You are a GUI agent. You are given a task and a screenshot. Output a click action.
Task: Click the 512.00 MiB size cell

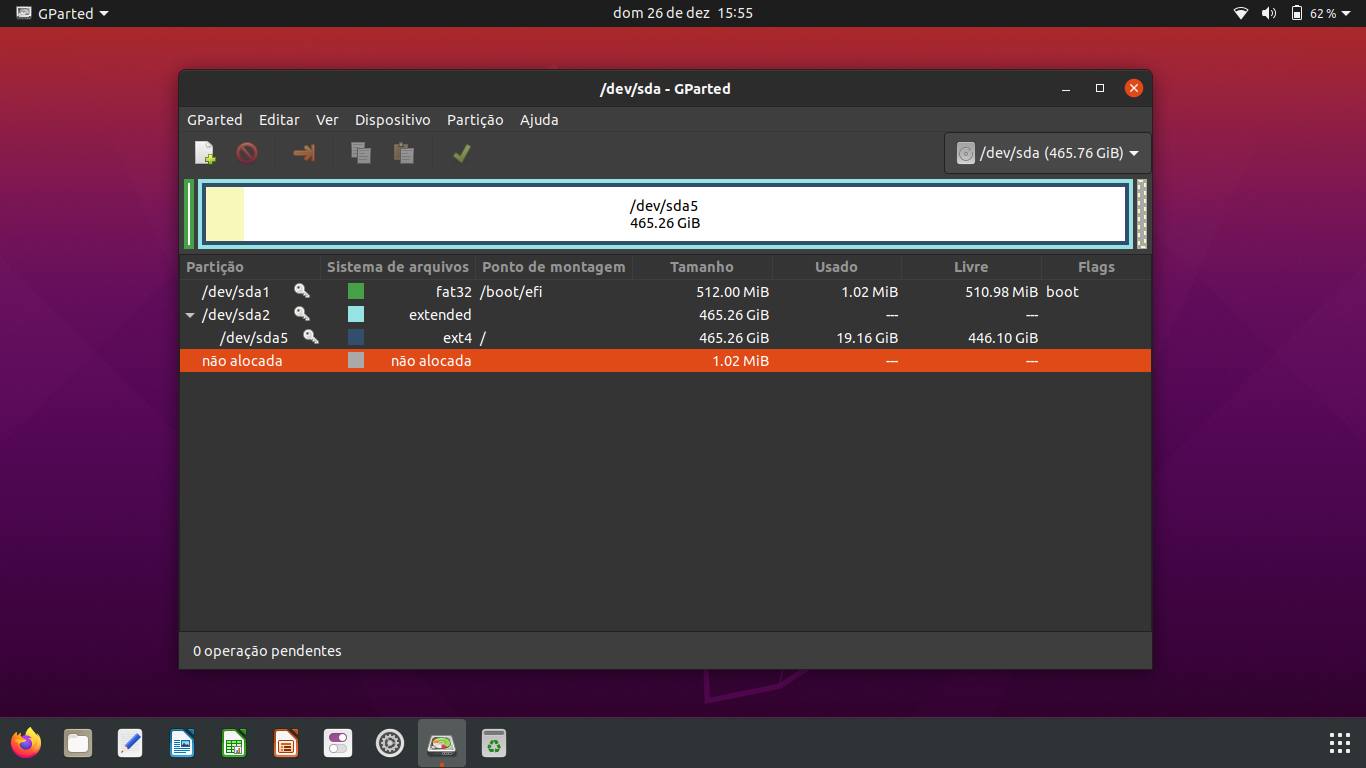point(733,292)
